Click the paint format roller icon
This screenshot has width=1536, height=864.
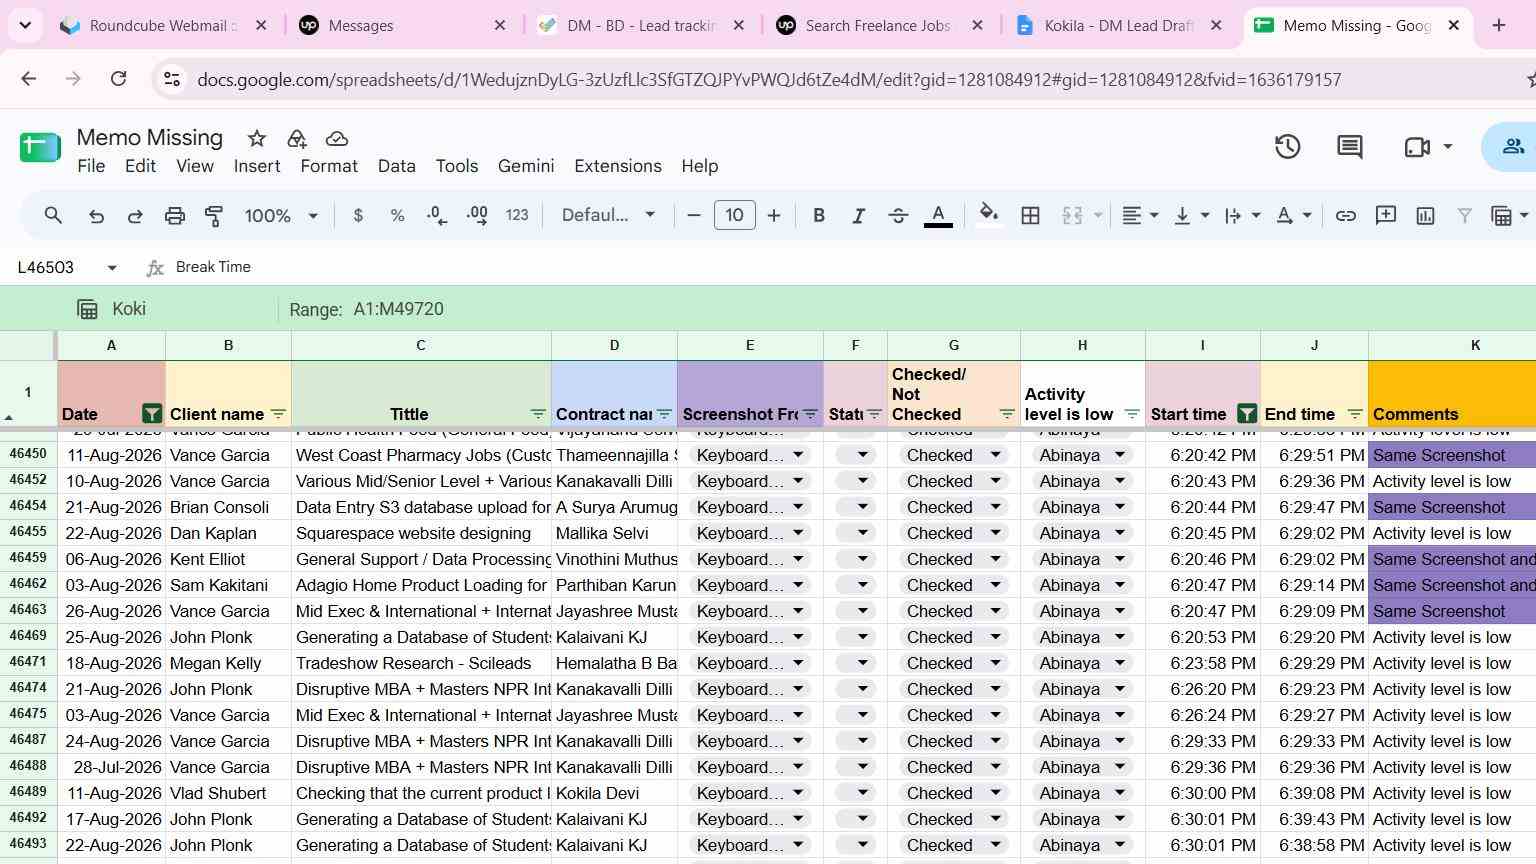(x=214, y=215)
